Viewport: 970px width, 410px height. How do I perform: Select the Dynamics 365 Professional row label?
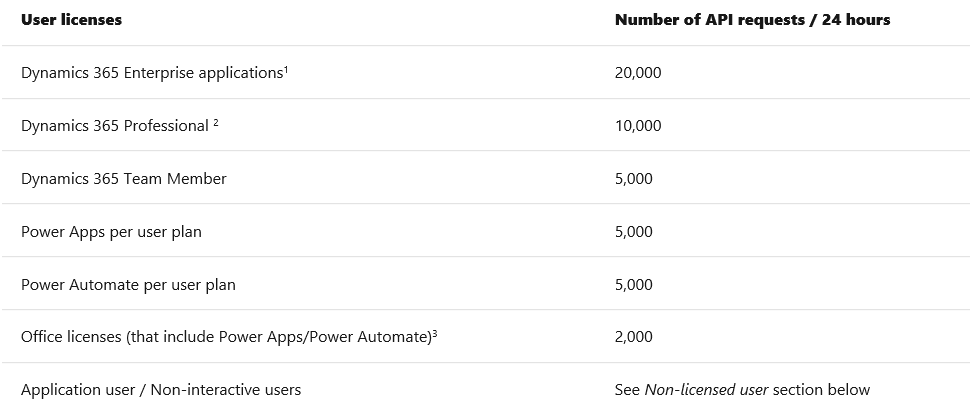click(x=115, y=126)
